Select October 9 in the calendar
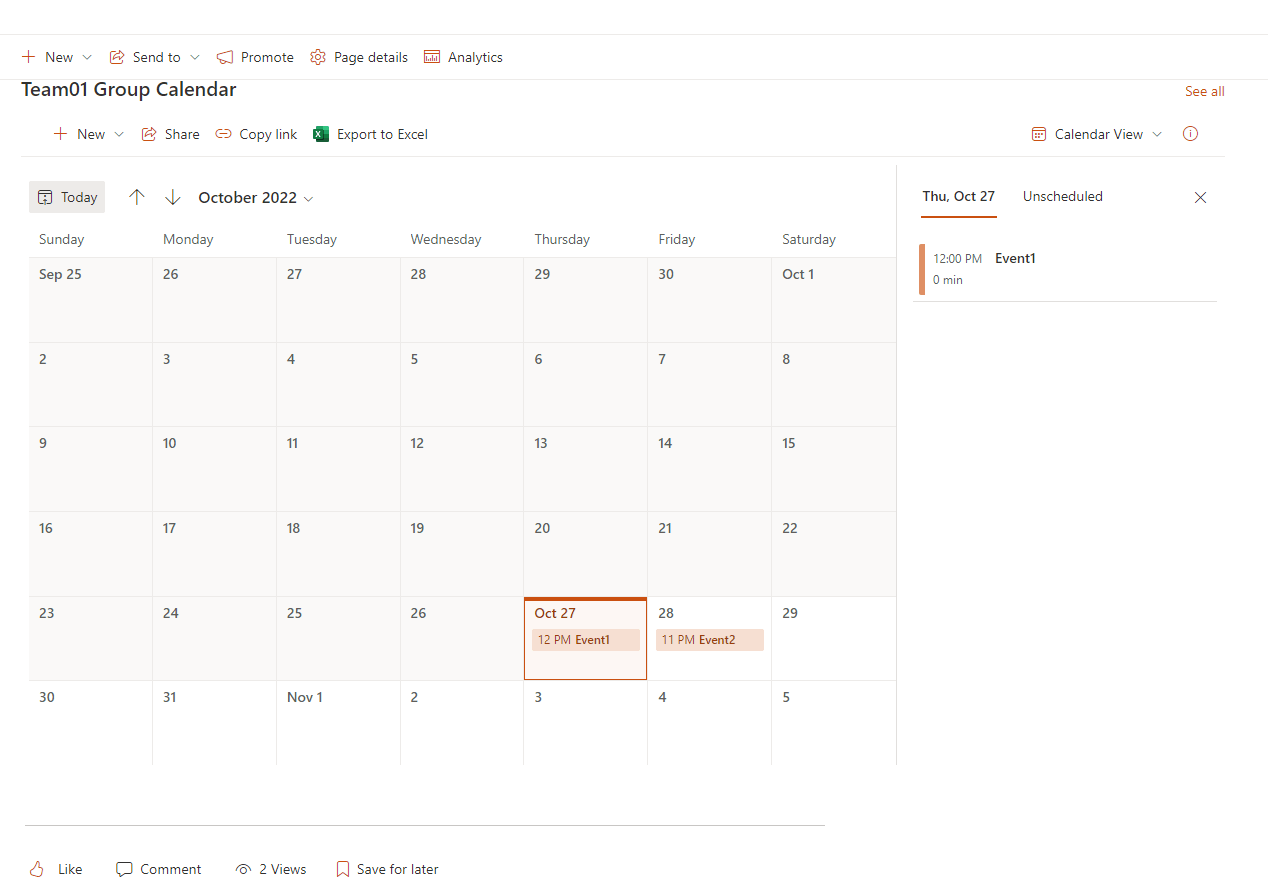This screenshot has height=892, width=1268. coord(91,469)
